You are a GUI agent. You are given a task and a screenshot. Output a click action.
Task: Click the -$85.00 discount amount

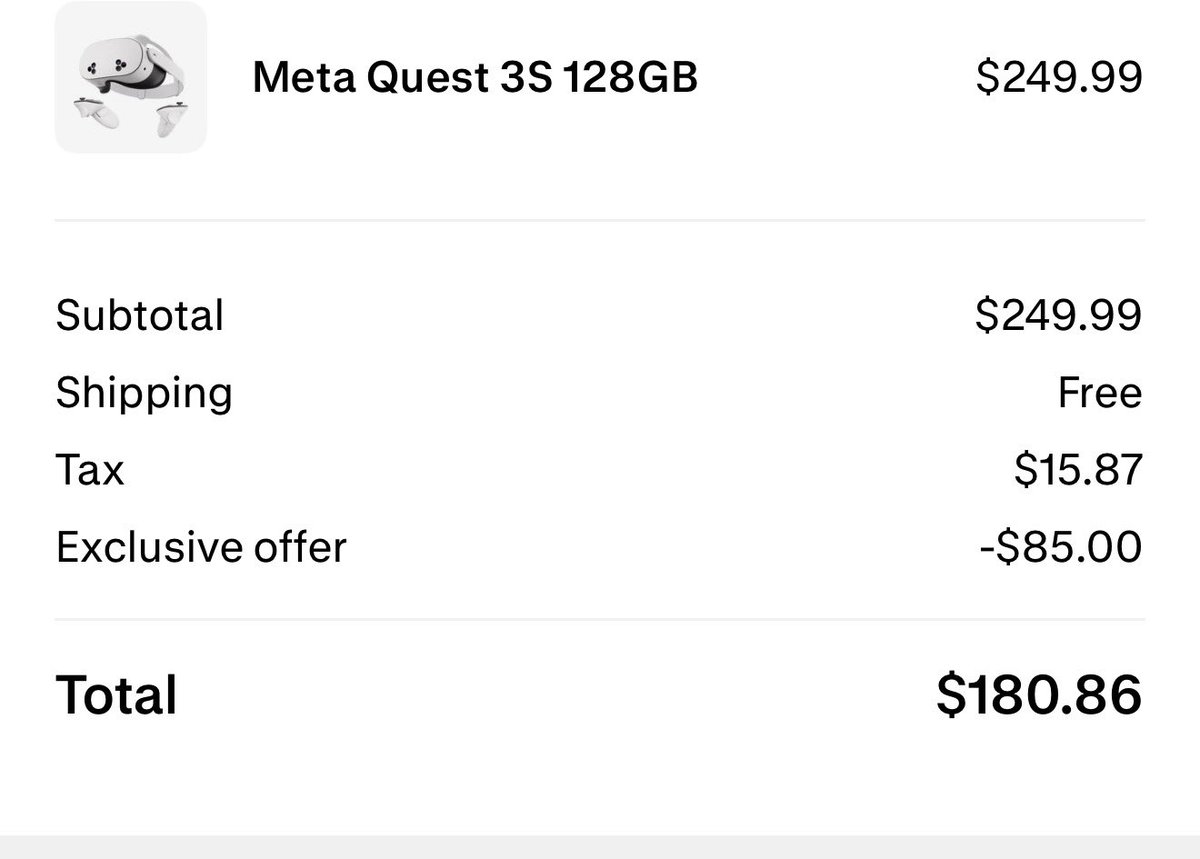coord(1062,547)
